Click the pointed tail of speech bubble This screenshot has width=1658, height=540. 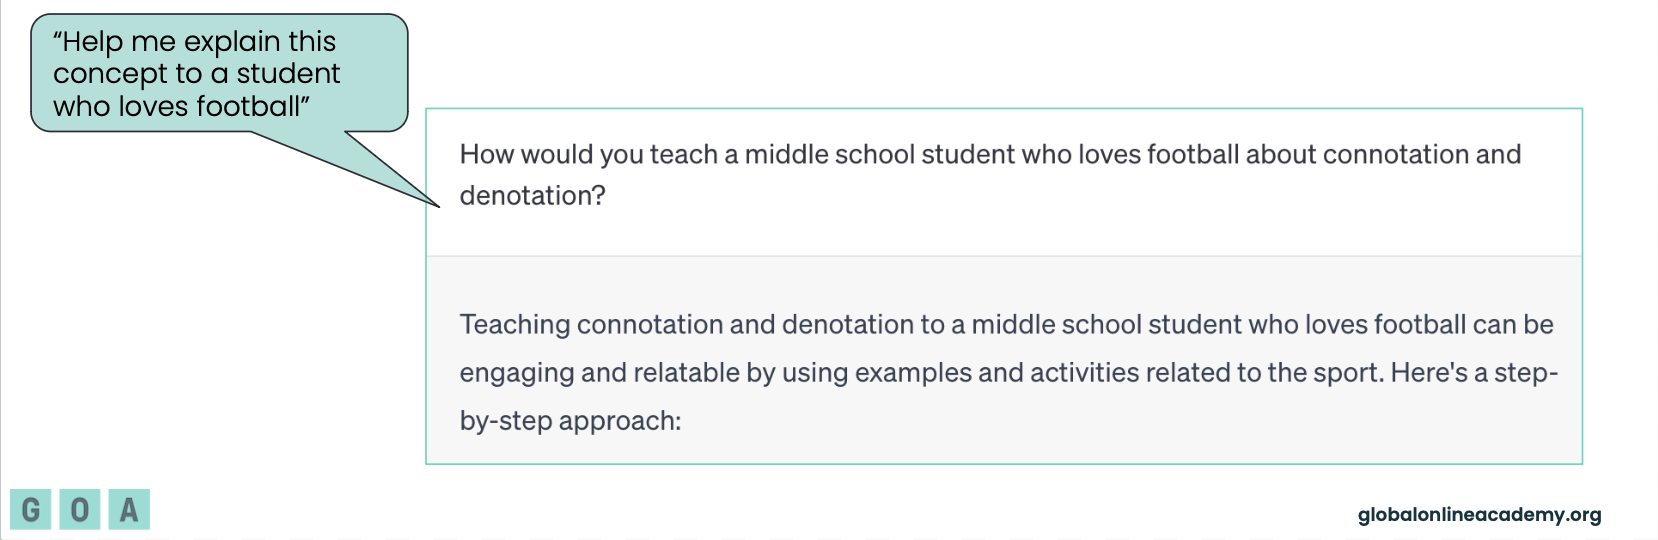(400, 178)
